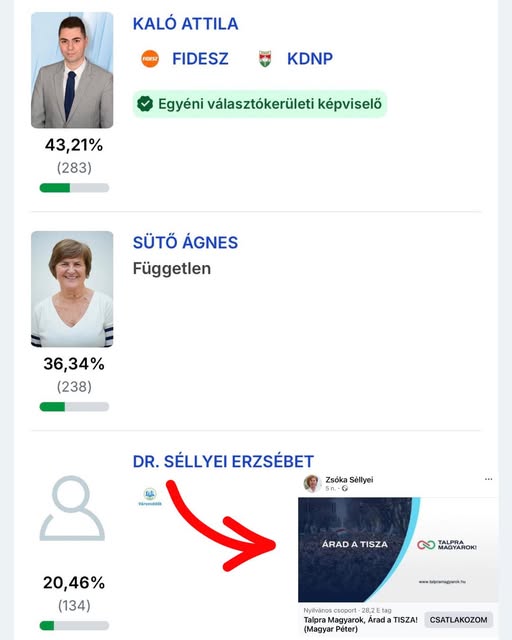The height and width of the screenshot is (640, 512).
Task: Click the CSATLAKOZOM join button
Action: tap(459, 620)
